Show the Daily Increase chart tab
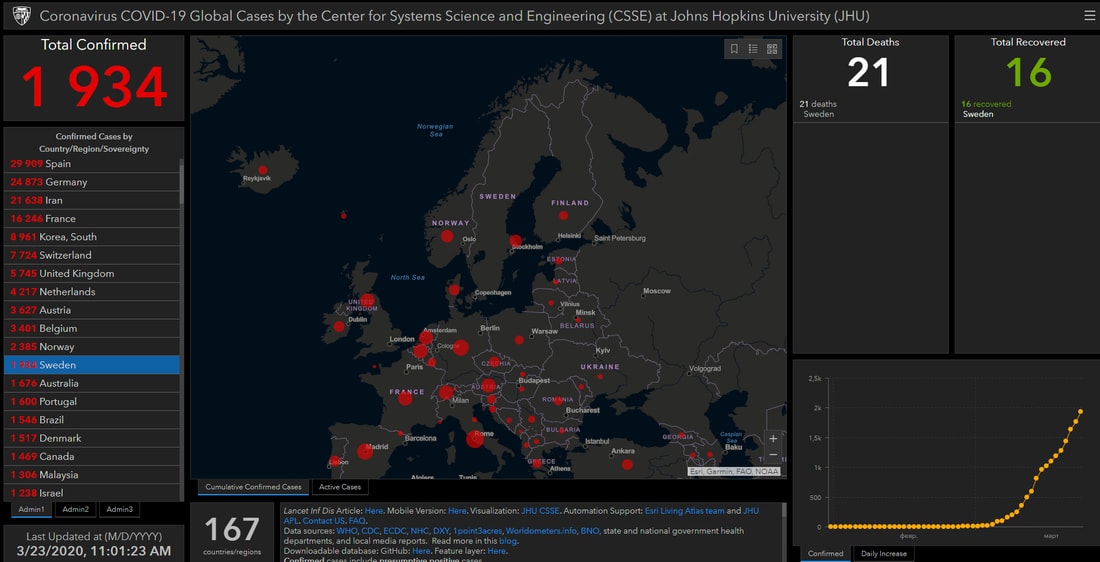The image size is (1100, 562). (883, 554)
